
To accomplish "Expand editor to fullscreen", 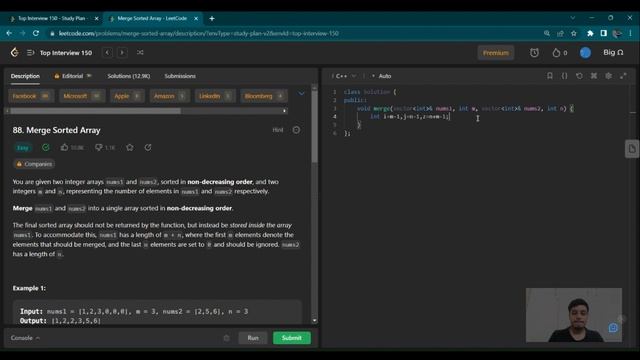I will coord(623,76).
